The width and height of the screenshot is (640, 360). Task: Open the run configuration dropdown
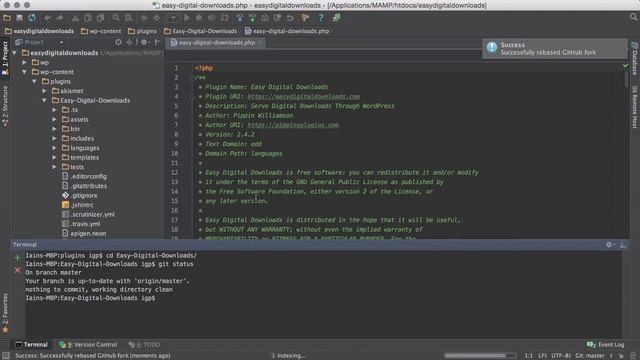(173, 18)
